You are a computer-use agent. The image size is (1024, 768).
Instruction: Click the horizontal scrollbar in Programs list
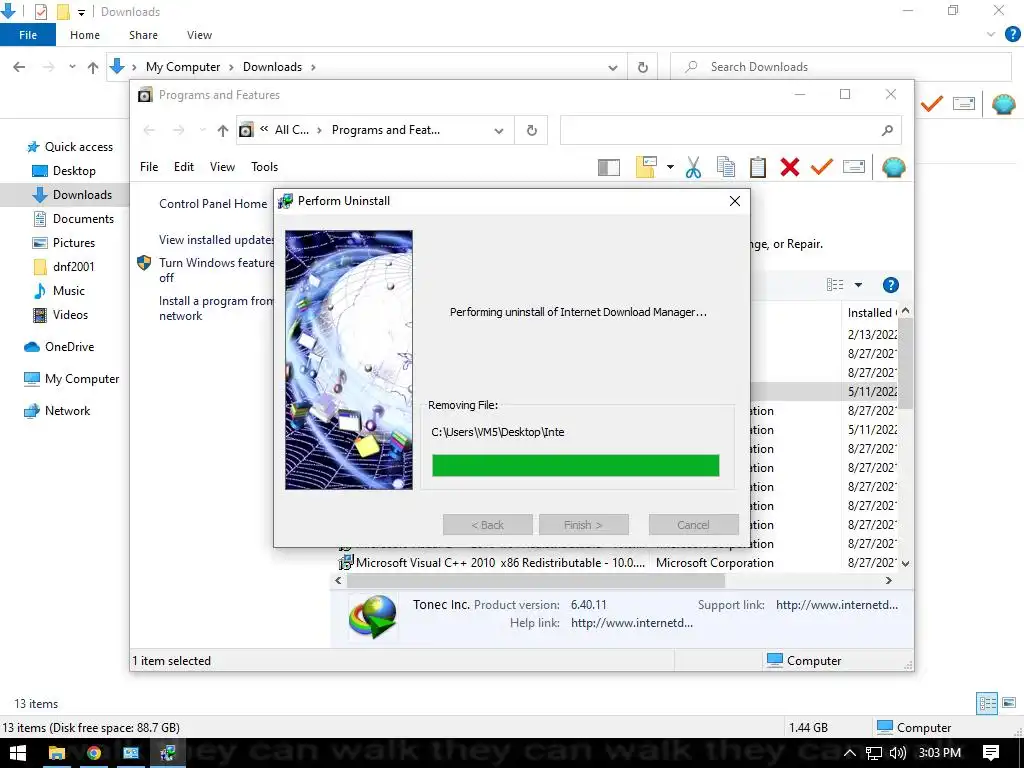point(536,581)
